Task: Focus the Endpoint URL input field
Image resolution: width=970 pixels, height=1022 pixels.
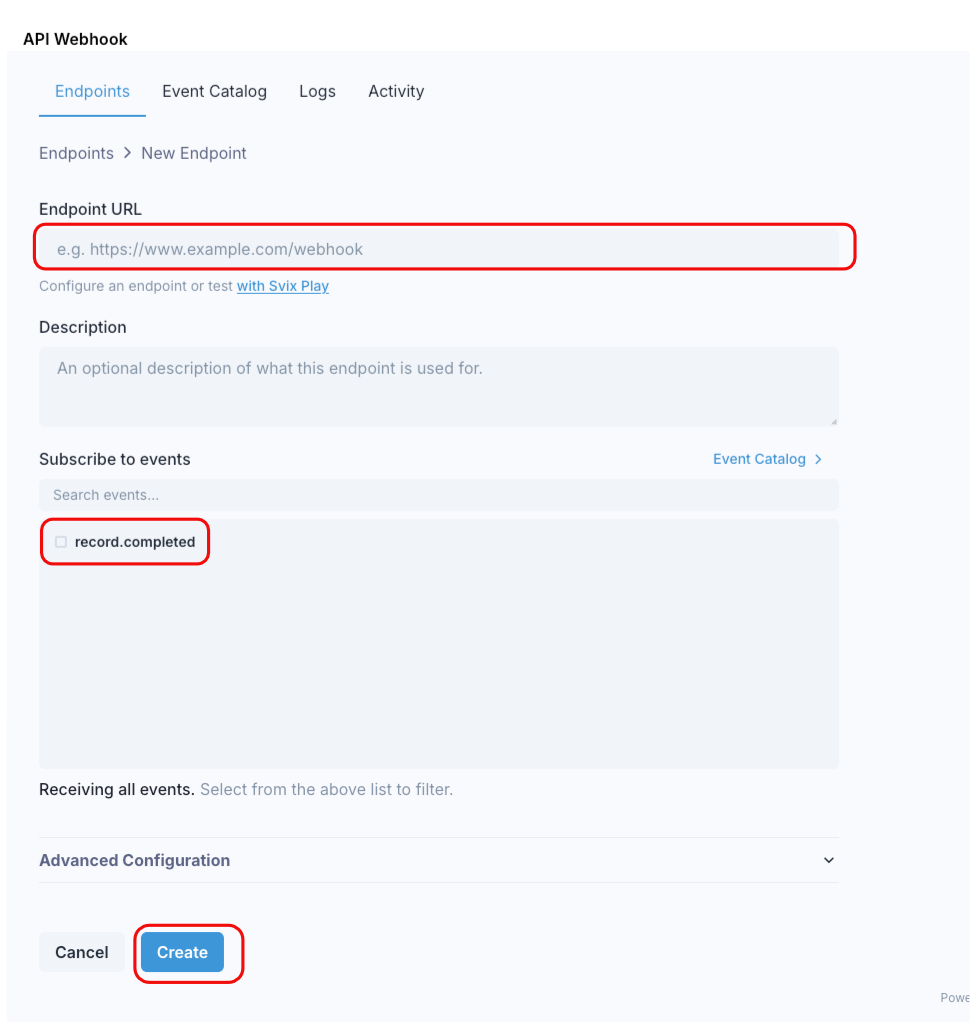Action: point(438,249)
